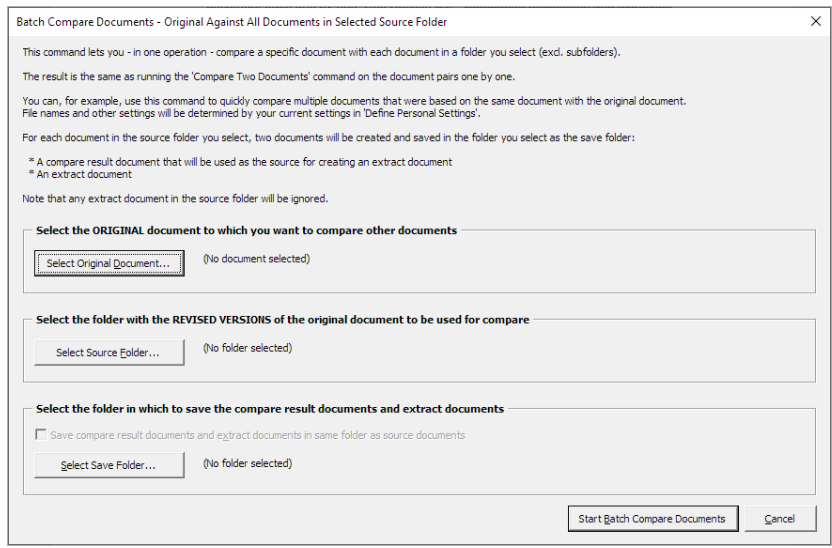Click the 'This command lets you' intro line

point(322,52)
